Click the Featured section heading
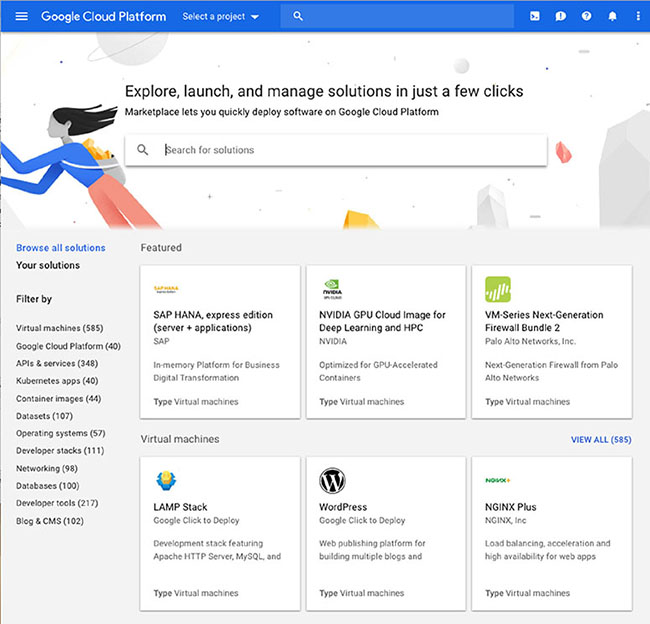 (161, 248)
